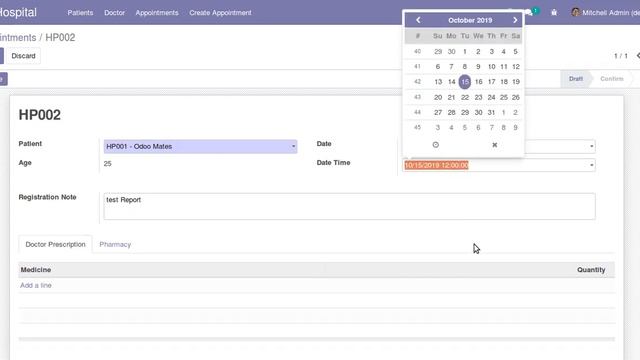Choose October 26 in calendar
Screen dimensions: 640x360
pos(516,97)
